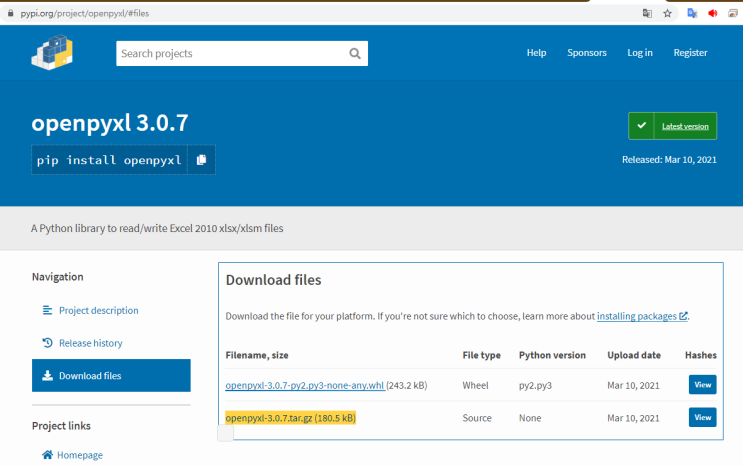743x466 pixels.
Task: Click the PyPI logo
Action: coord(52,53)
